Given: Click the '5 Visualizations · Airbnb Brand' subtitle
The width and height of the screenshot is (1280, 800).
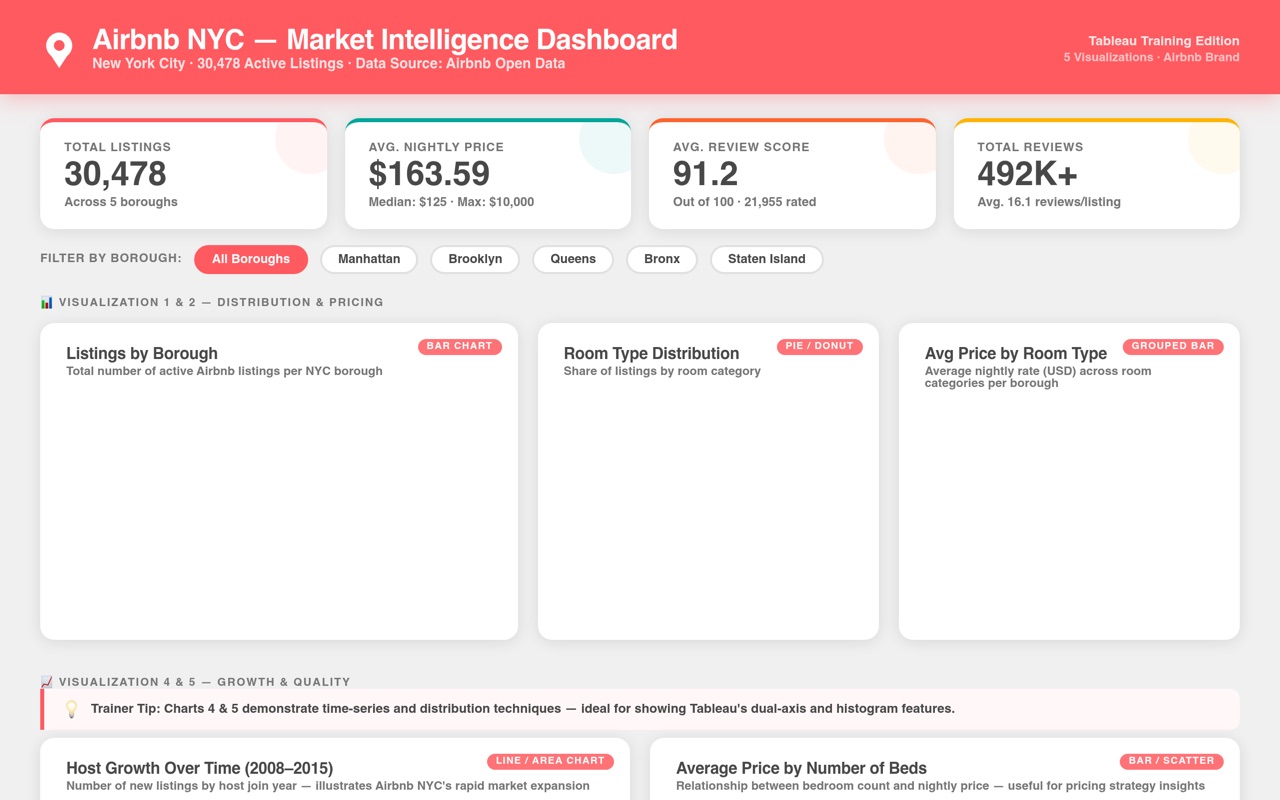Looking at the screenshot, I should (1152, 58).
